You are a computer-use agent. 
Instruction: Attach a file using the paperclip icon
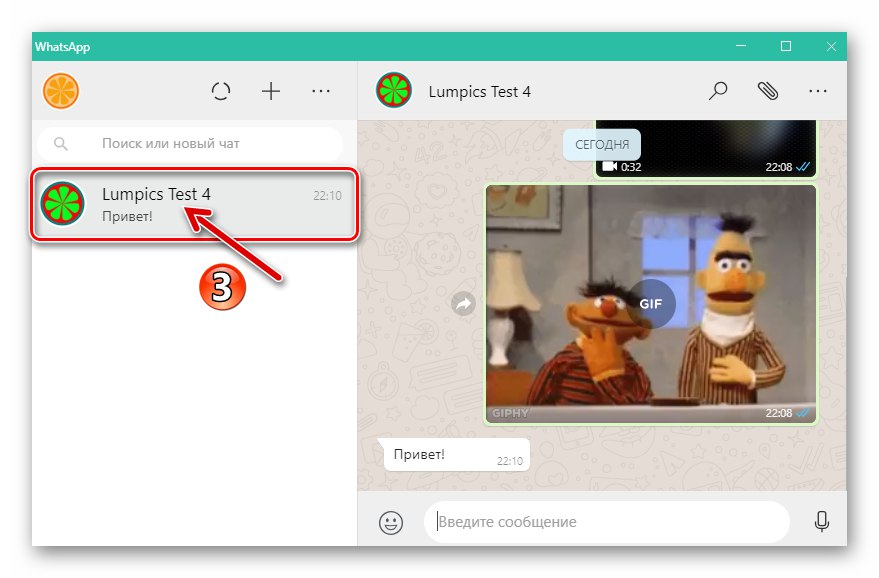click(768, 91)
